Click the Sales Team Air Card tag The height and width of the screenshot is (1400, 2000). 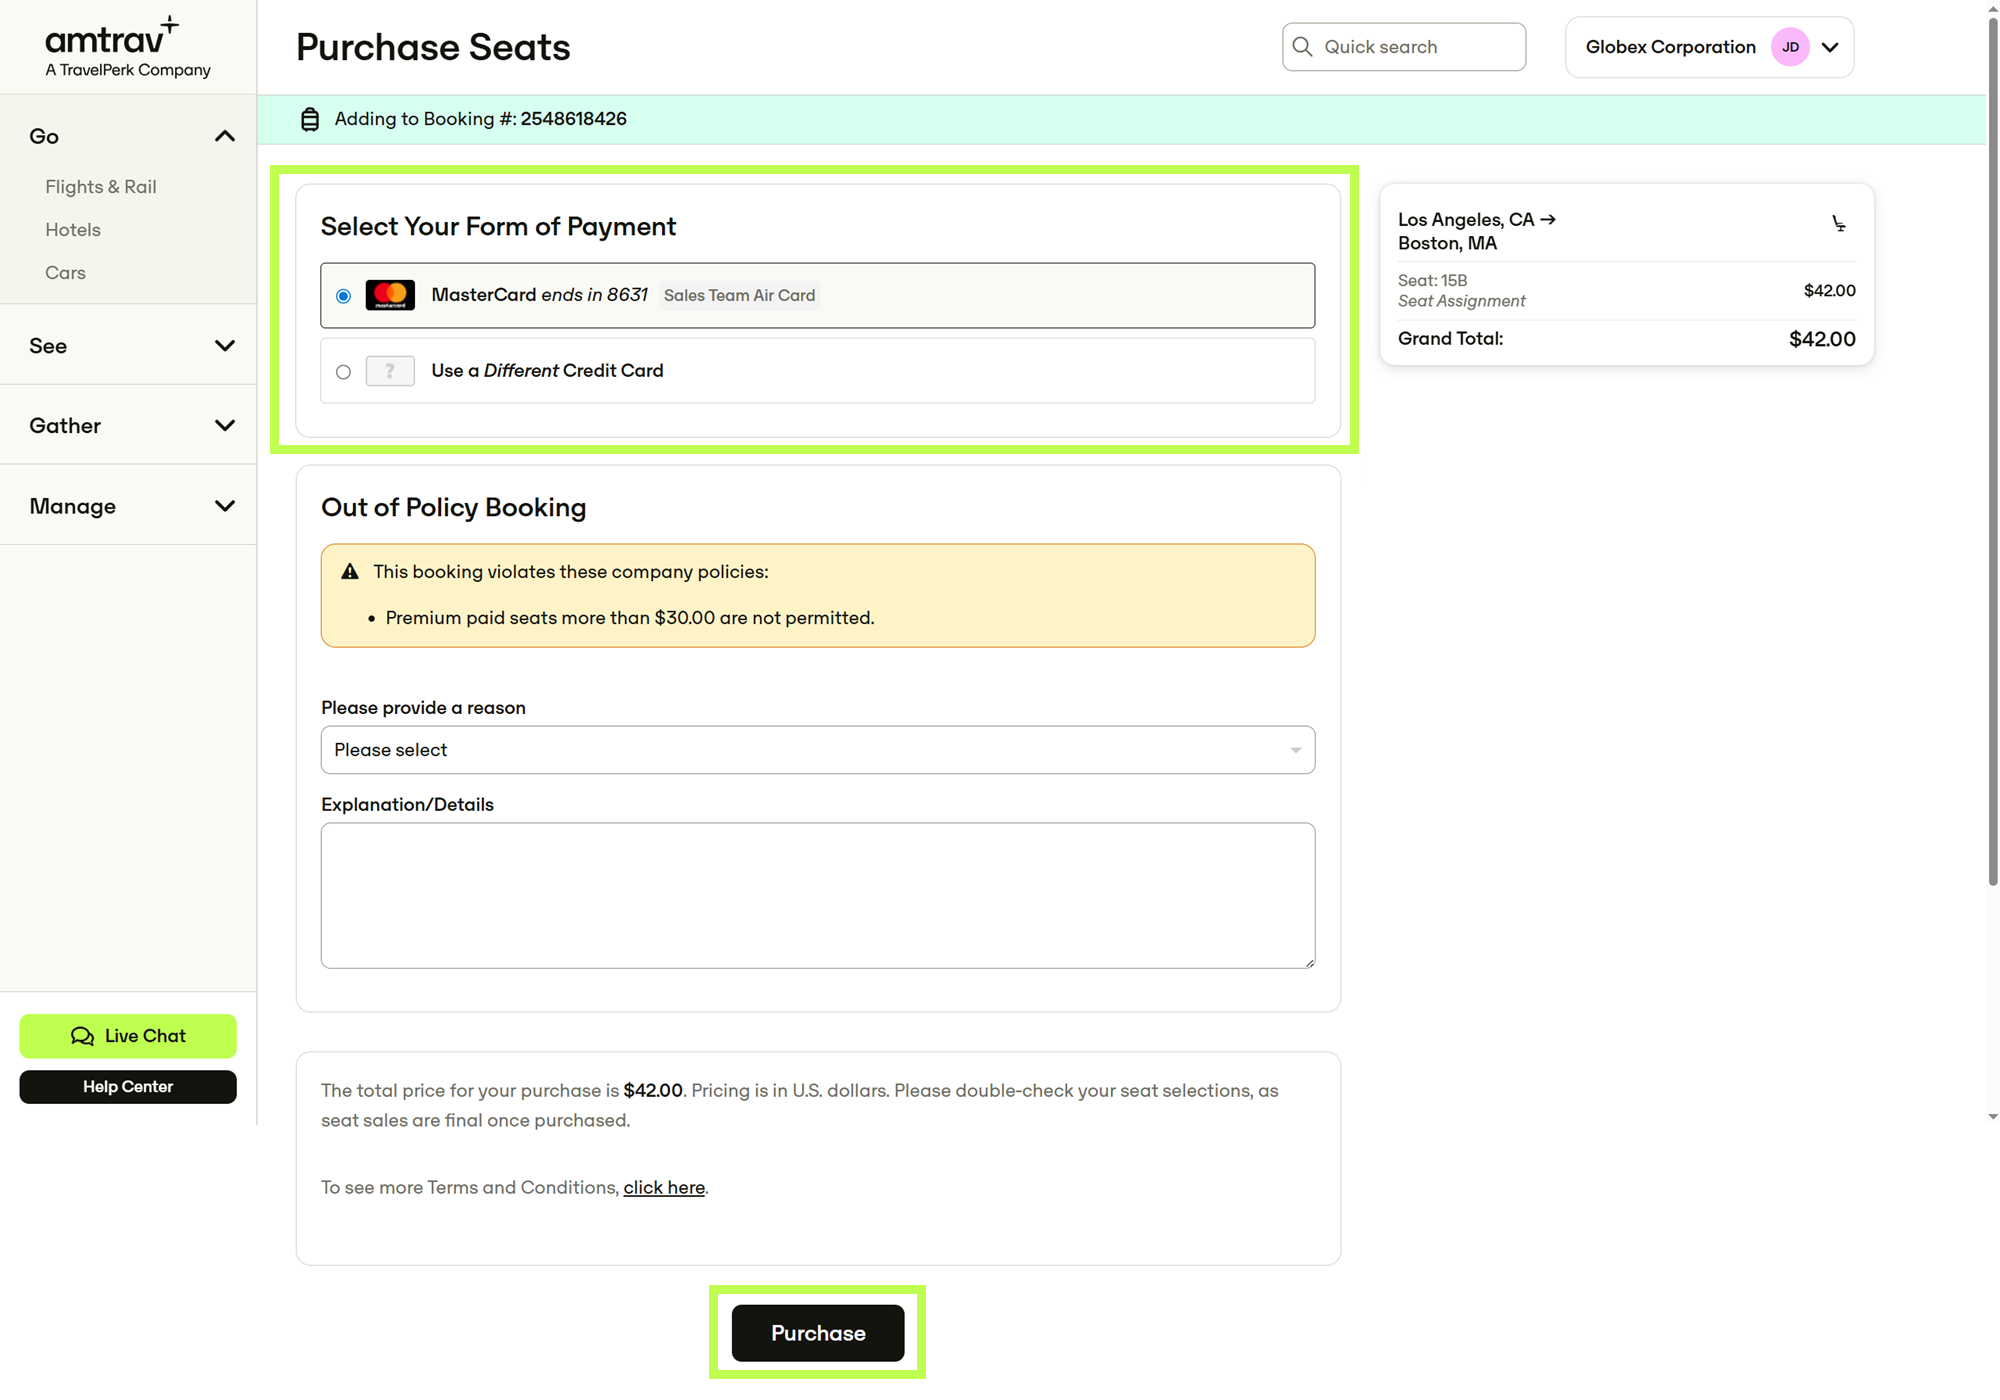click(739, 295)
